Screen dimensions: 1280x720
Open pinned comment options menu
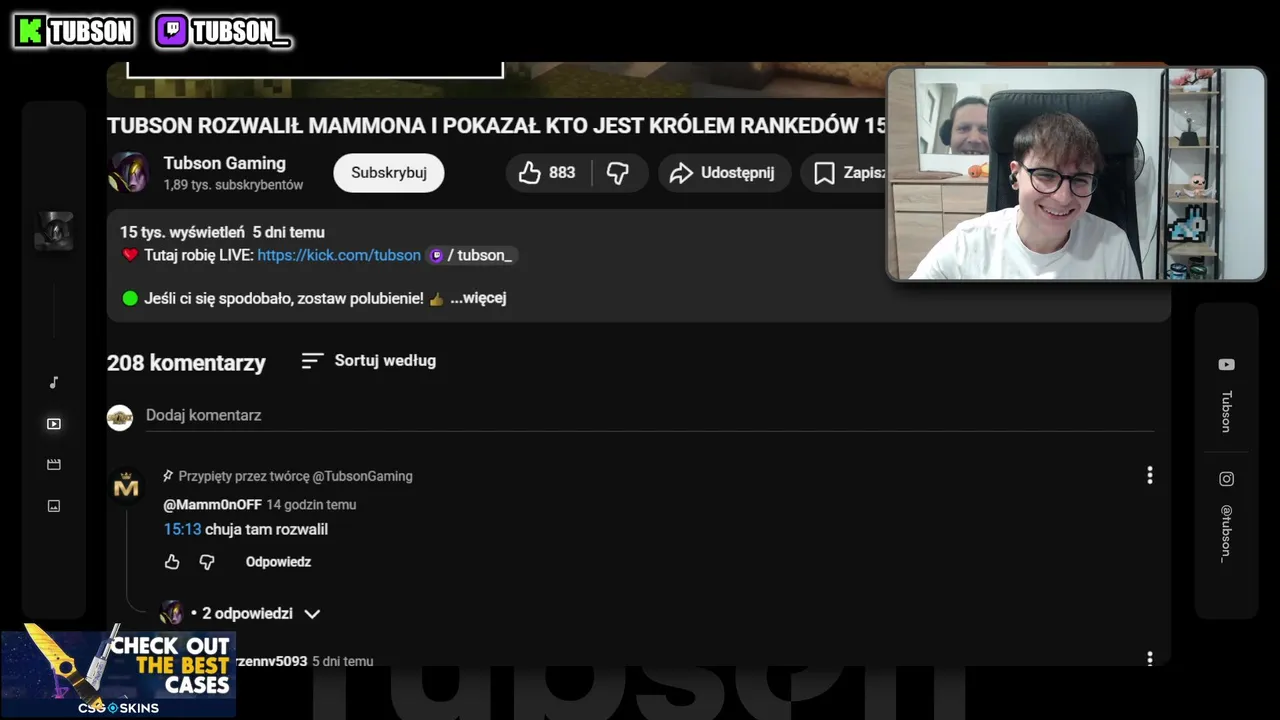point(1150,475)
